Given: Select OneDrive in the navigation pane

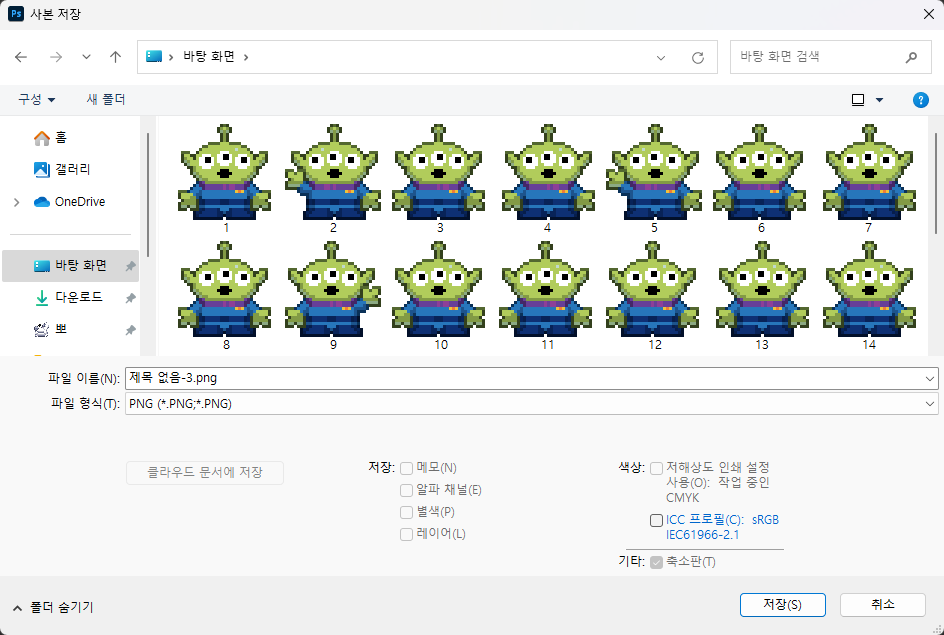Looking at the screenshot, I should pyautogui.click(x=69, y=202).
